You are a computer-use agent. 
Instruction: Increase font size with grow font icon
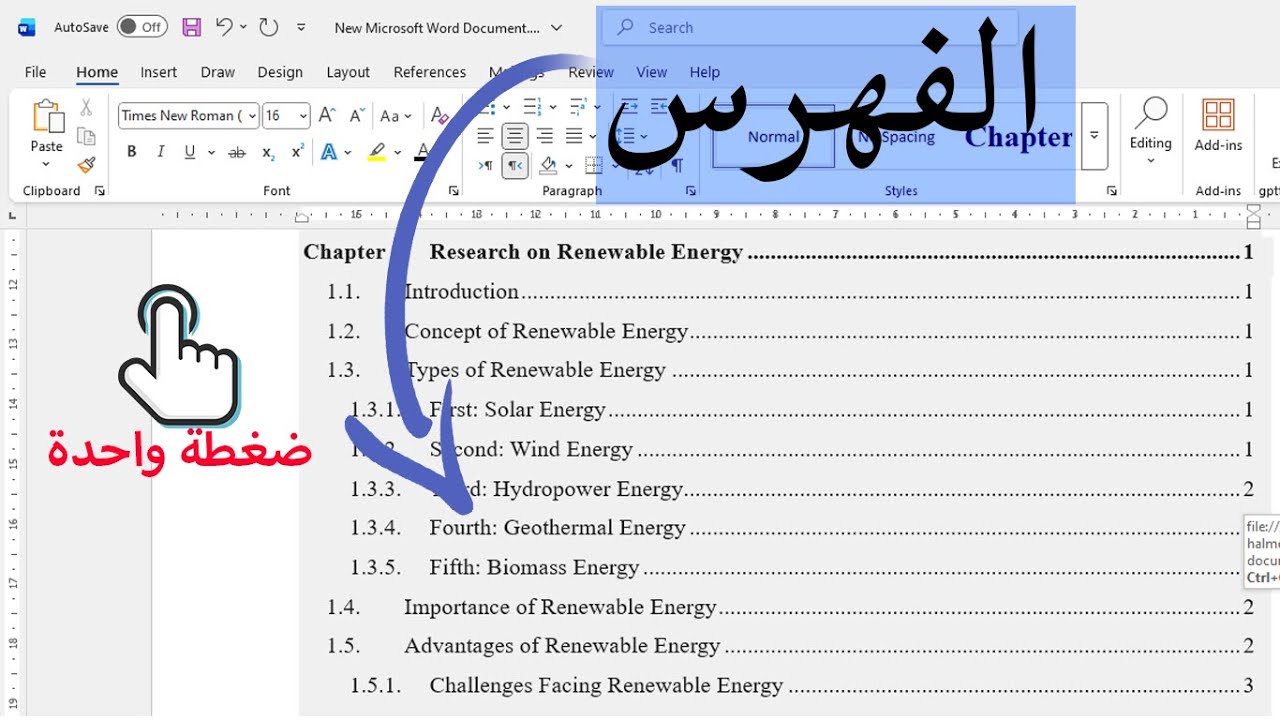tap(327, 116)
